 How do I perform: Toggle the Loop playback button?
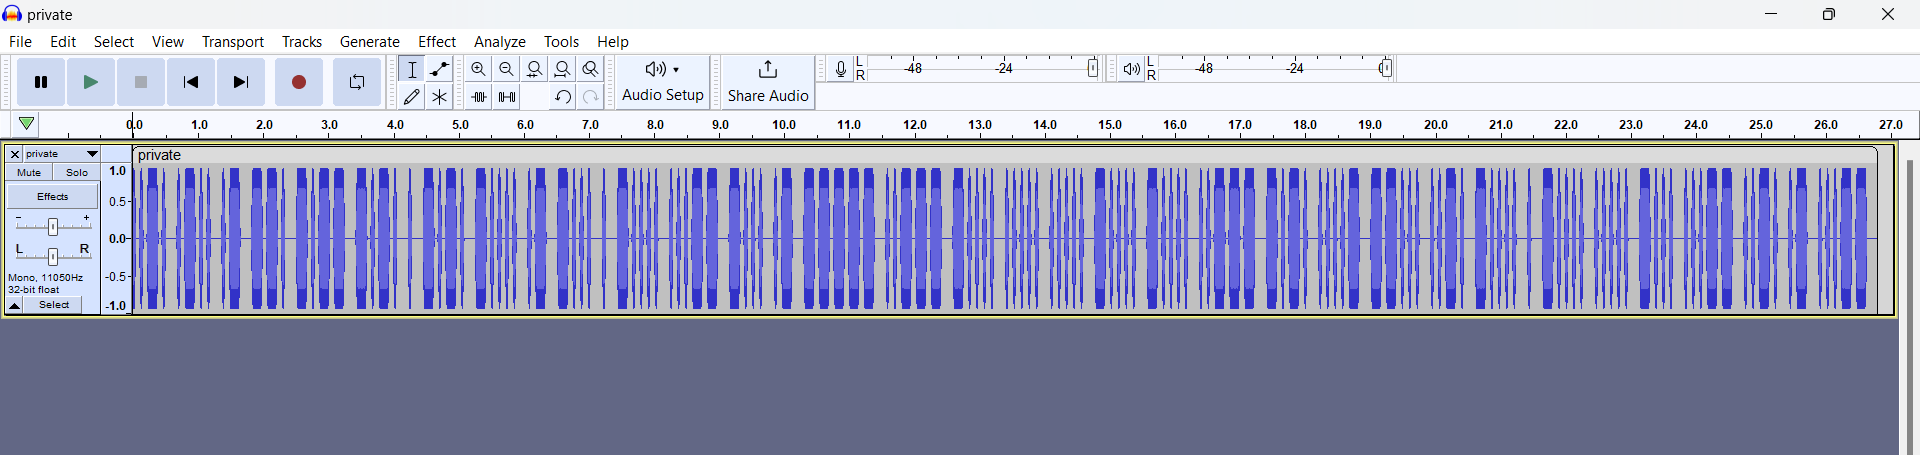tap(357, 82)
